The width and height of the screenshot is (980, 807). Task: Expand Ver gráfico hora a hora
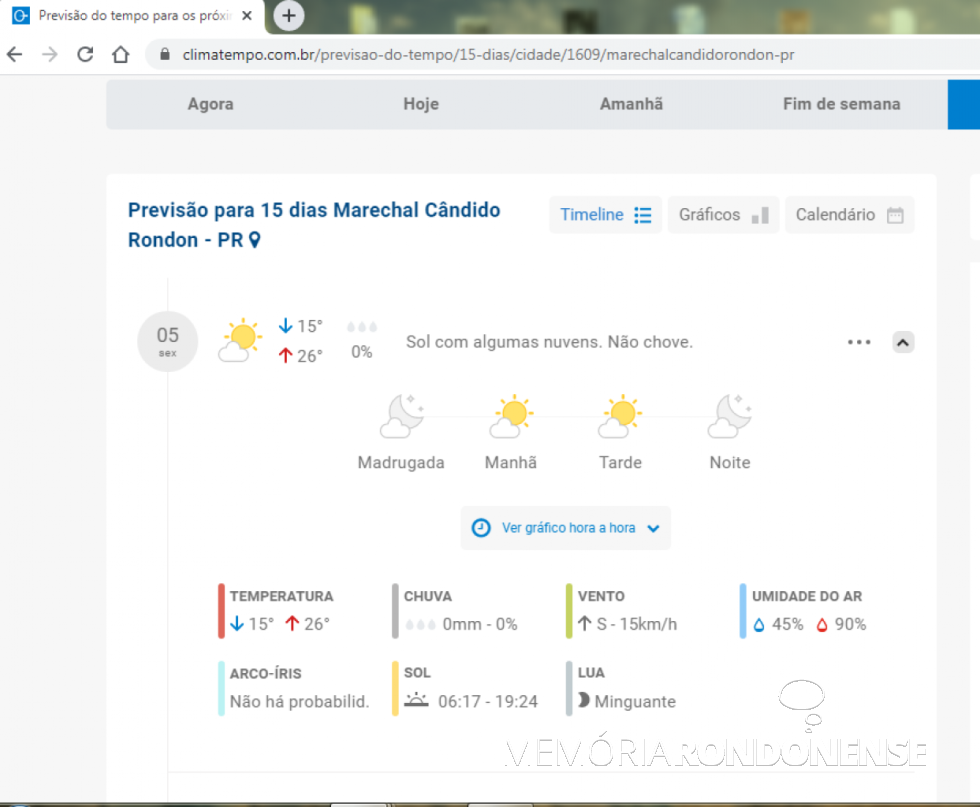point(565,528)
